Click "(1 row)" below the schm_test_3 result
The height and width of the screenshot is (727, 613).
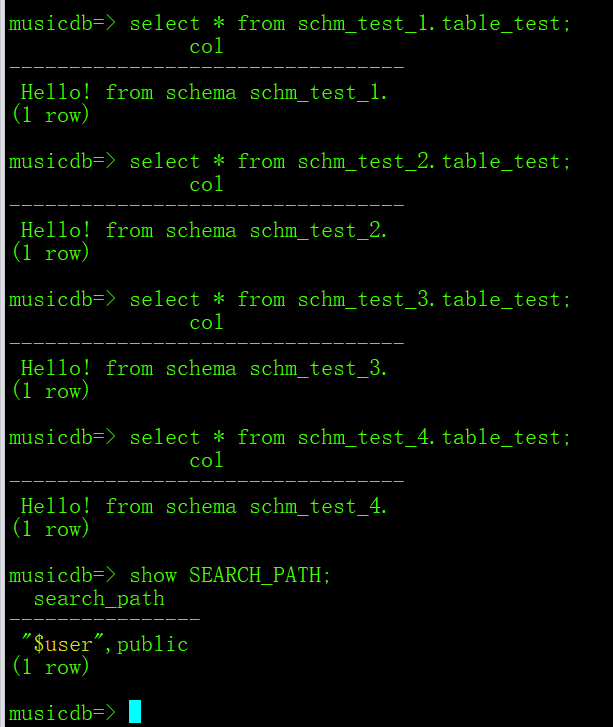click(x=51, y=391)
